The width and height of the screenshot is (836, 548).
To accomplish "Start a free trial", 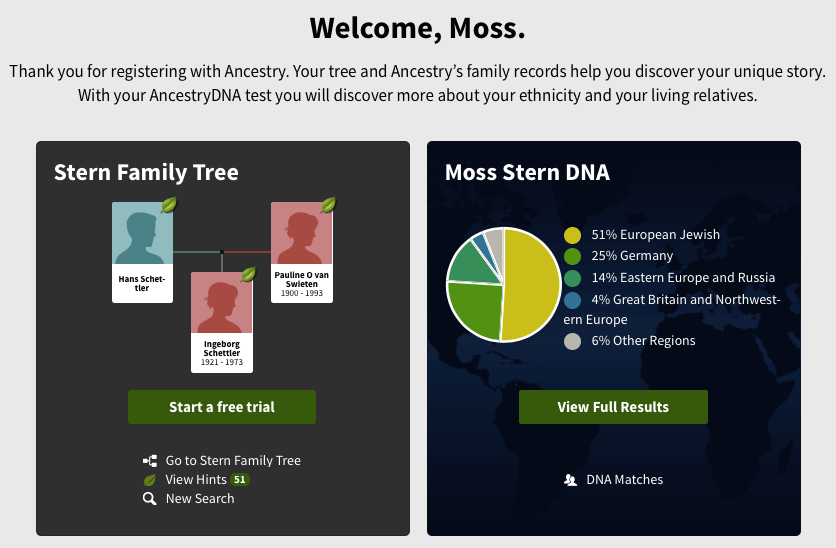I will click(x=222, y=407).
